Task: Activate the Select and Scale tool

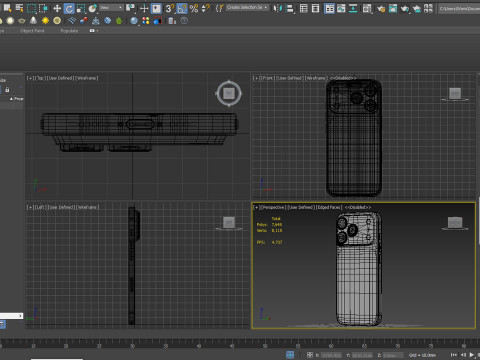Action: (x=81, y=8)
